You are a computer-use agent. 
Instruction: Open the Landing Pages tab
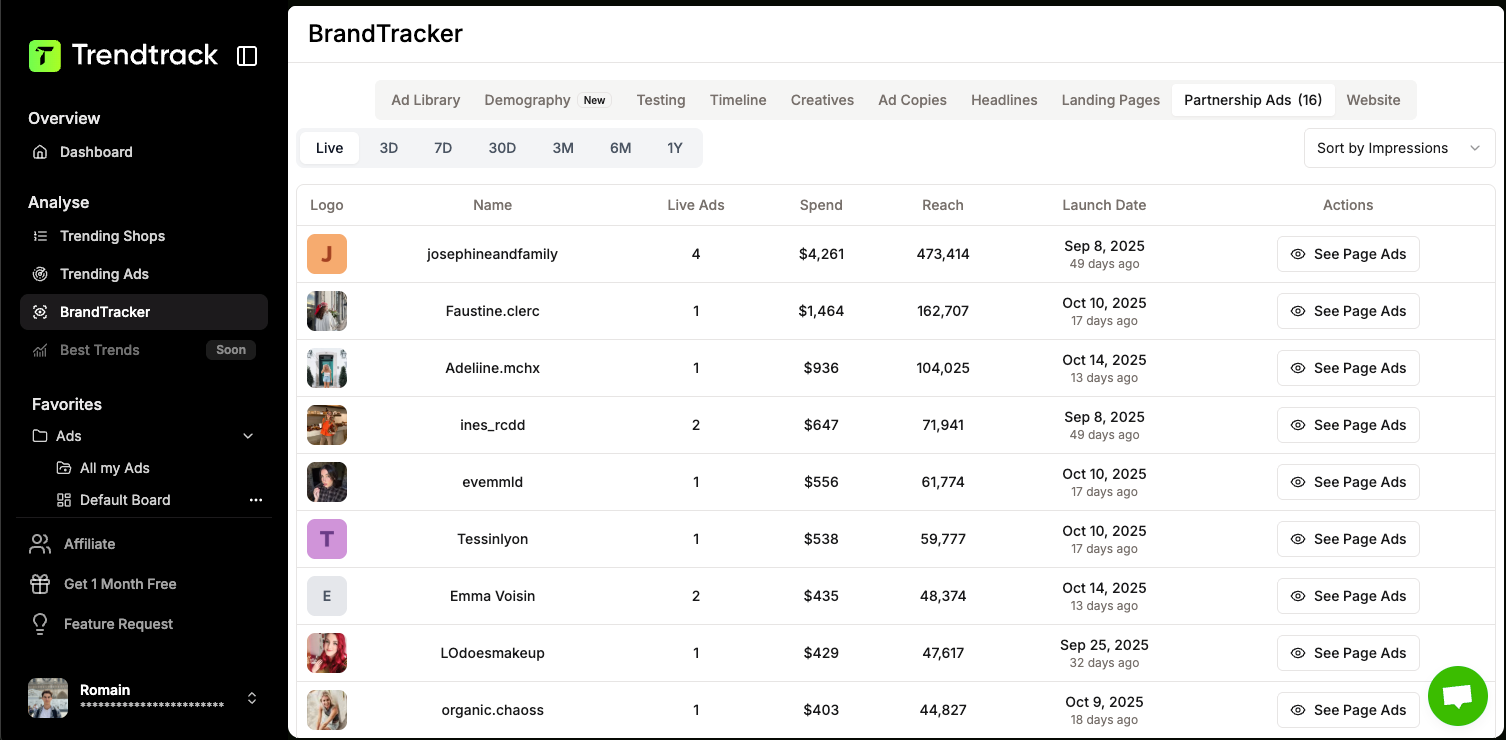(1110, 100)
